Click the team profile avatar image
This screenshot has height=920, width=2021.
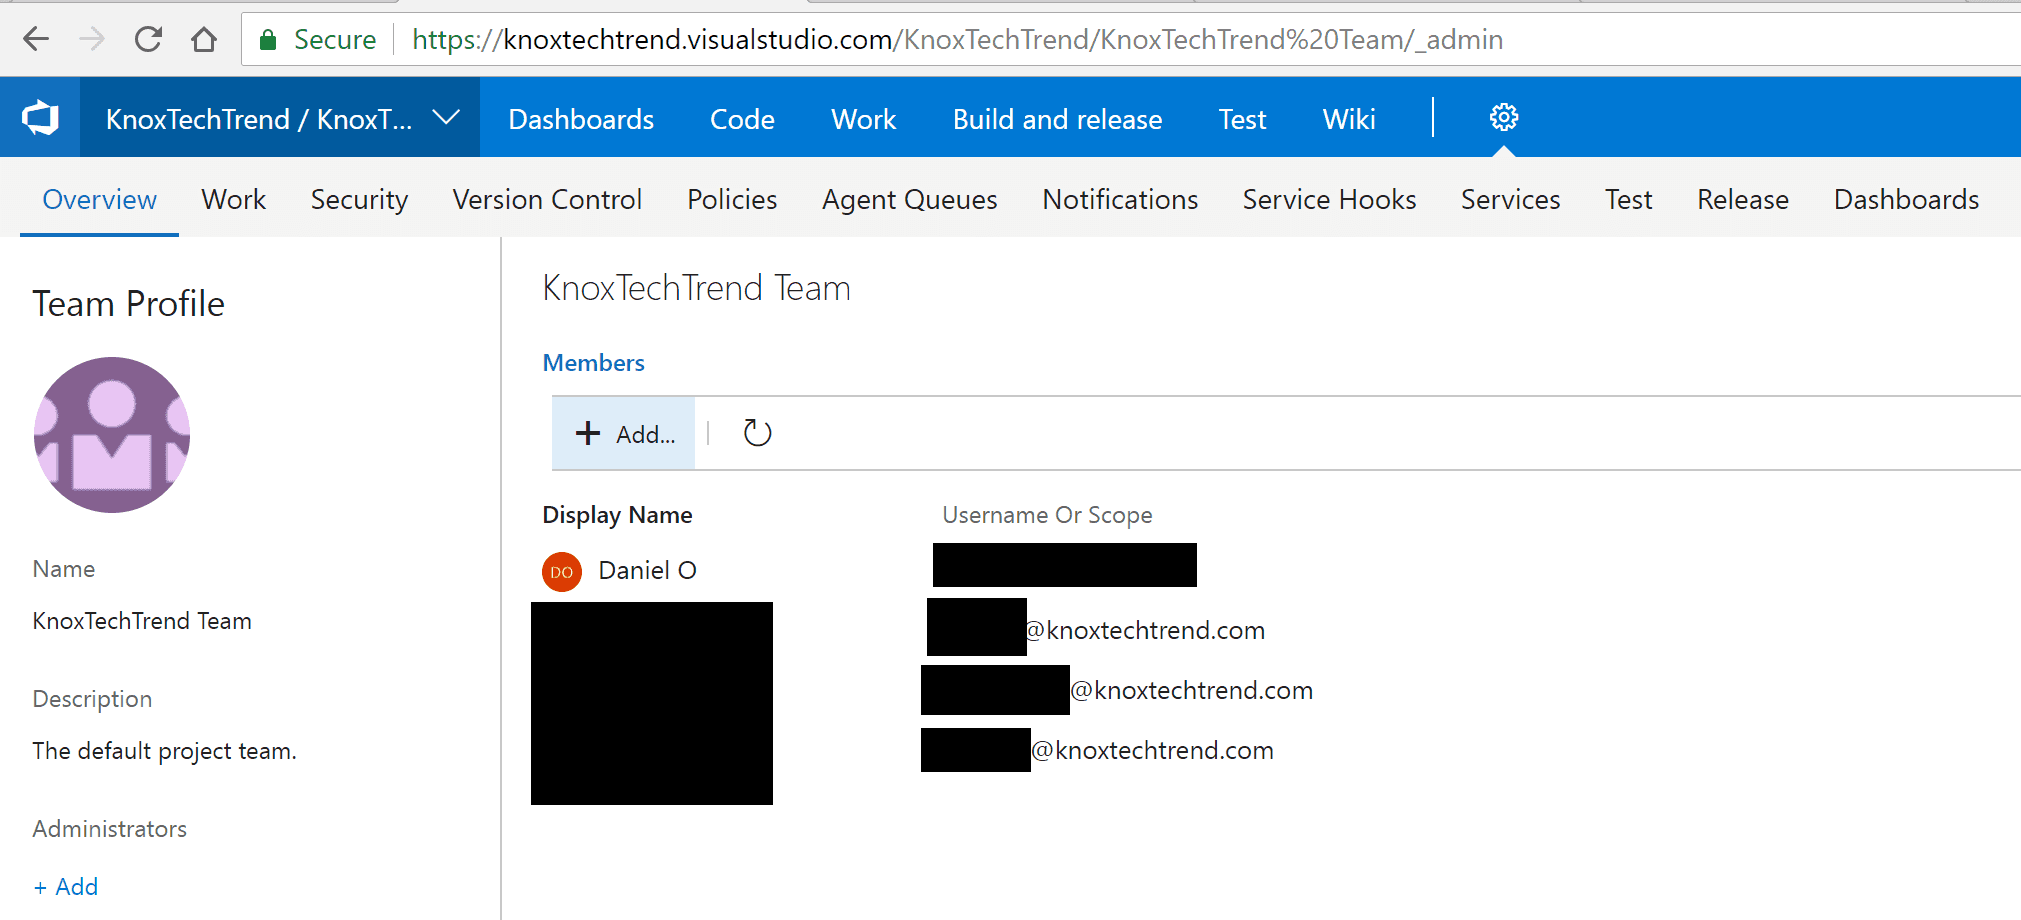coord(112,435)
